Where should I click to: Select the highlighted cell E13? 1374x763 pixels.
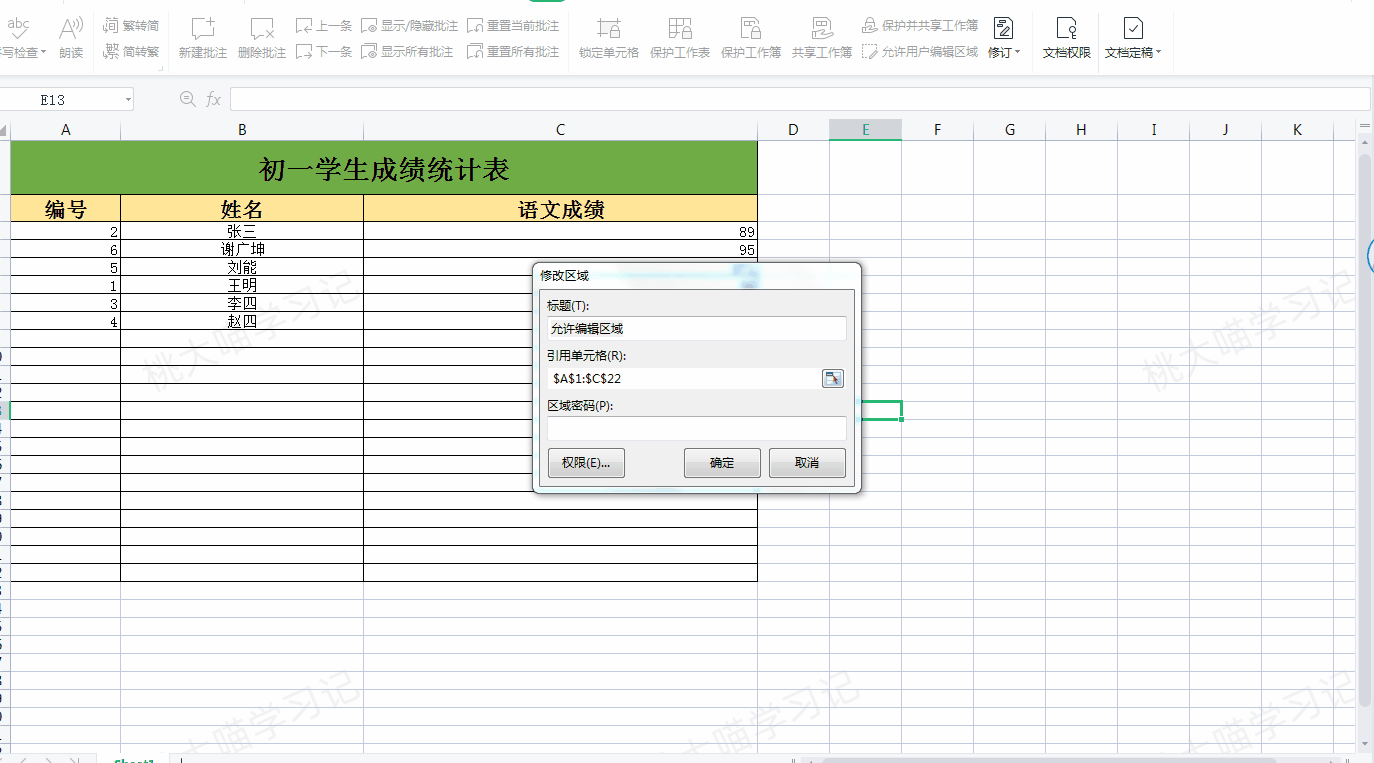(881, 410)
